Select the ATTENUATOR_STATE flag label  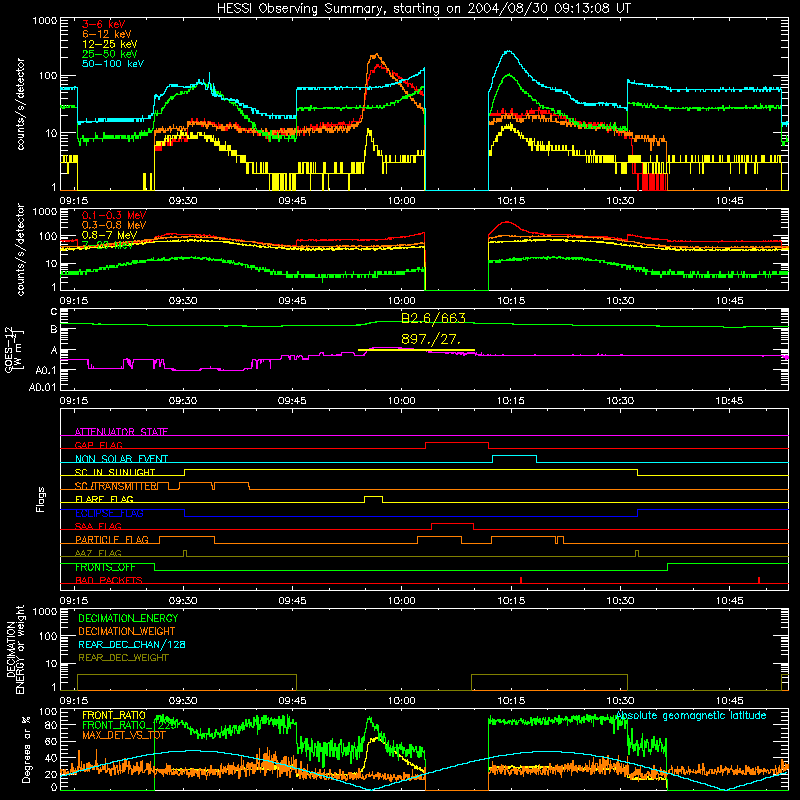tap(121, 432)
